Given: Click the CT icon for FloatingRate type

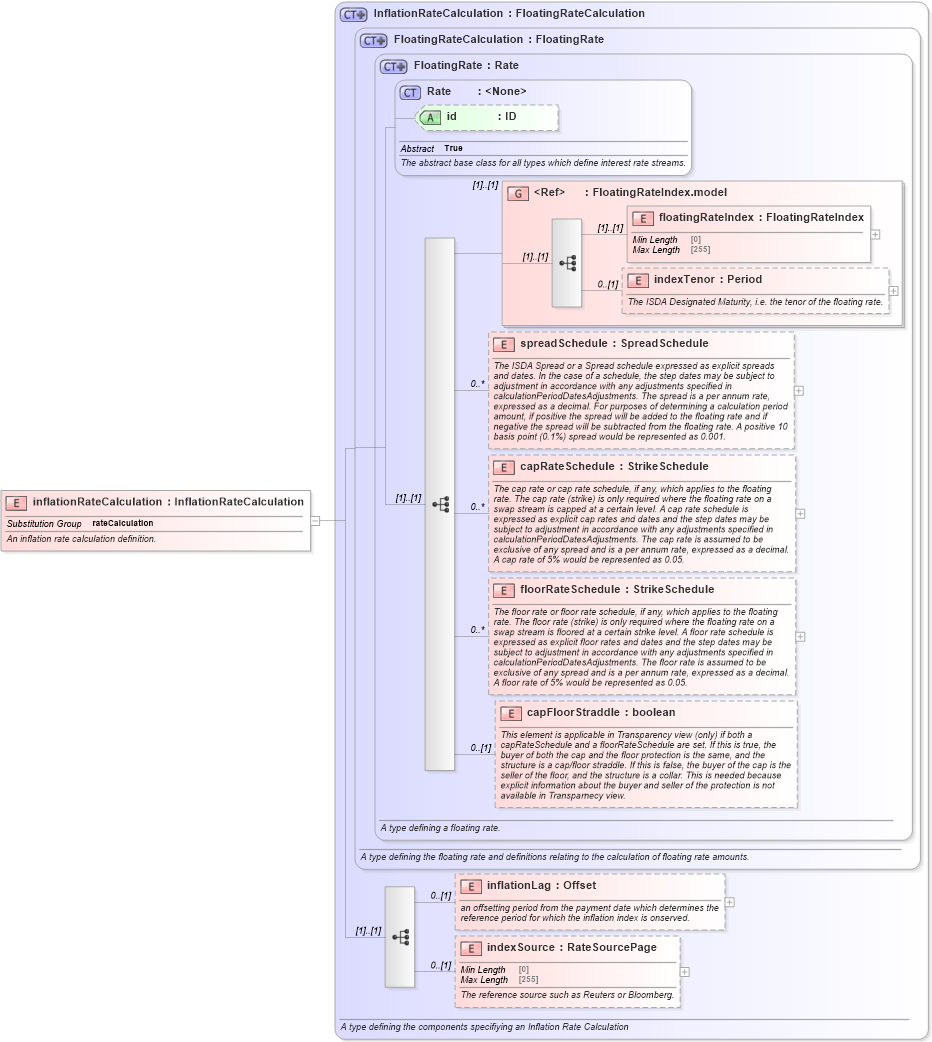Looking at the screenshot, I should pos(391,66).
